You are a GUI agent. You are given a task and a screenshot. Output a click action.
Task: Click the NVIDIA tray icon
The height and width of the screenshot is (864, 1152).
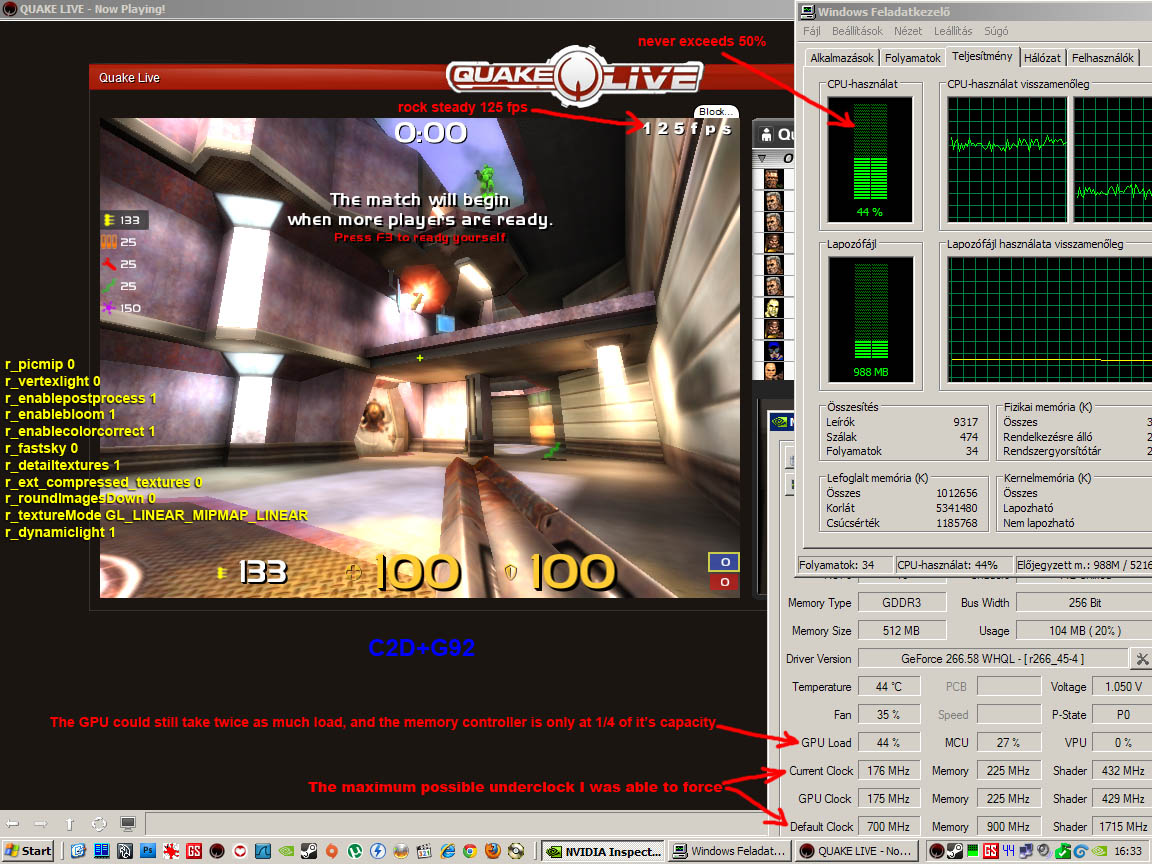point(1099,851)
